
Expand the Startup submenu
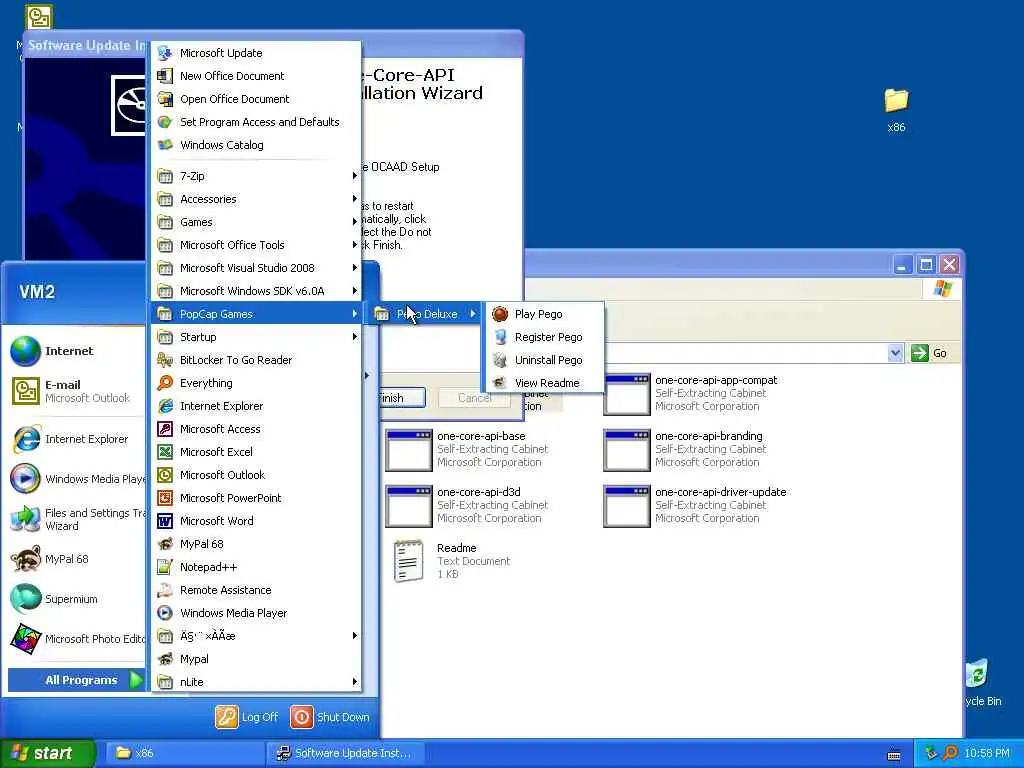256,337
